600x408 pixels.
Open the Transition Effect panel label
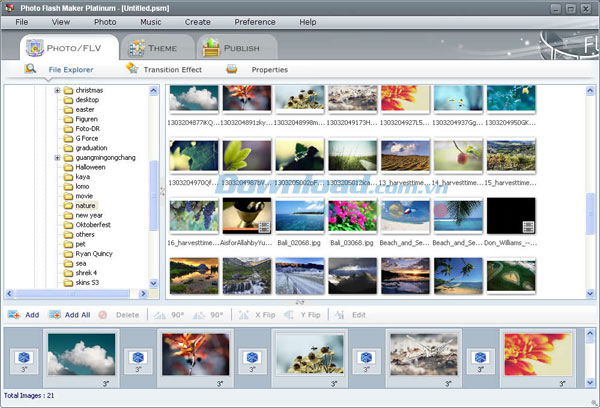click(173, 70)
